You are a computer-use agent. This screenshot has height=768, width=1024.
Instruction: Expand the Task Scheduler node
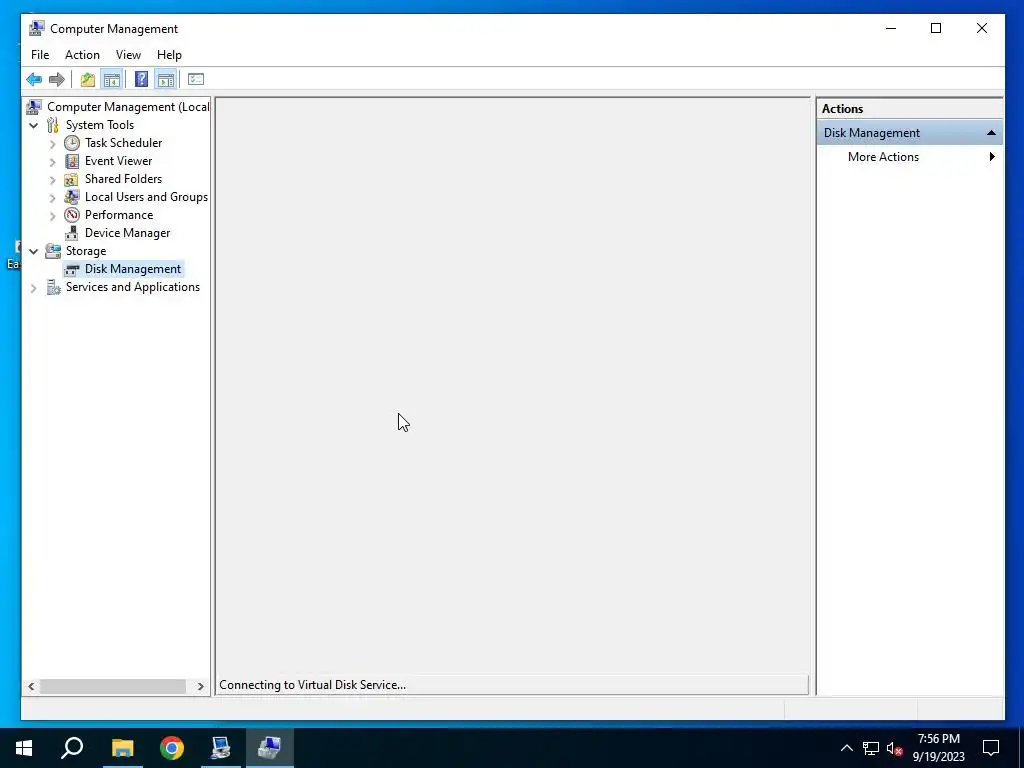point(53,144)
